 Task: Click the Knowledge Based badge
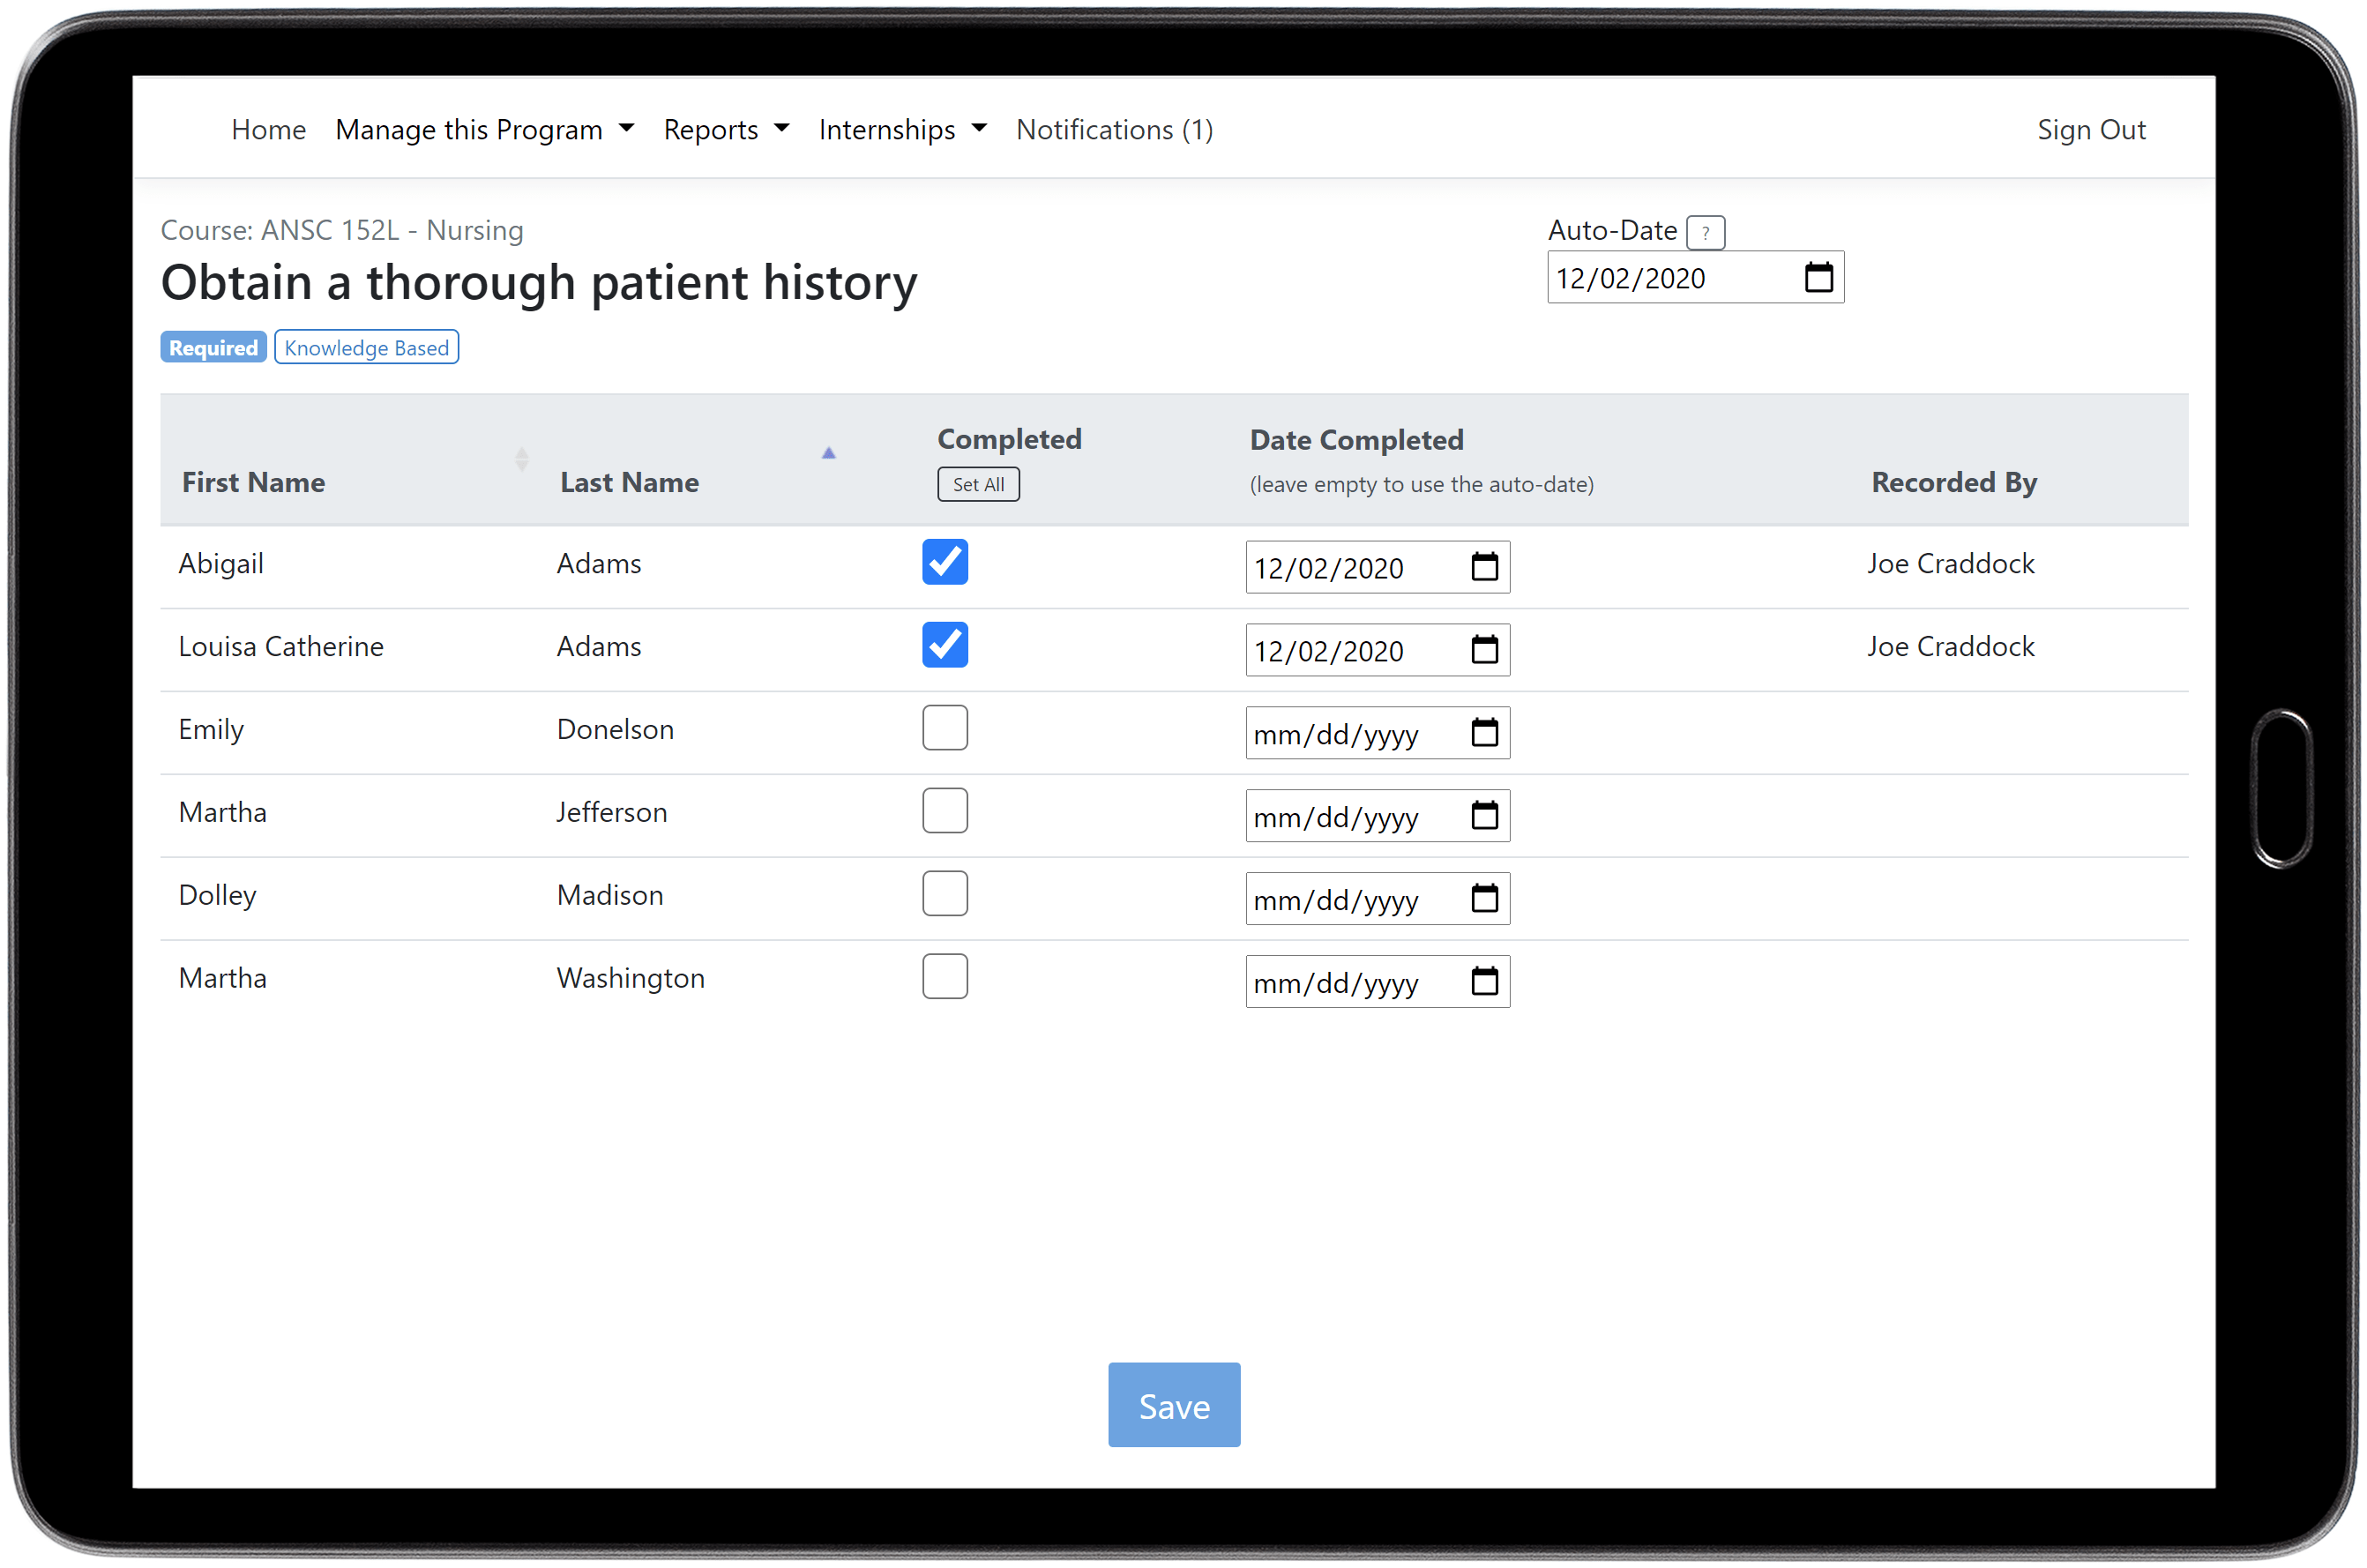[366, 346]
